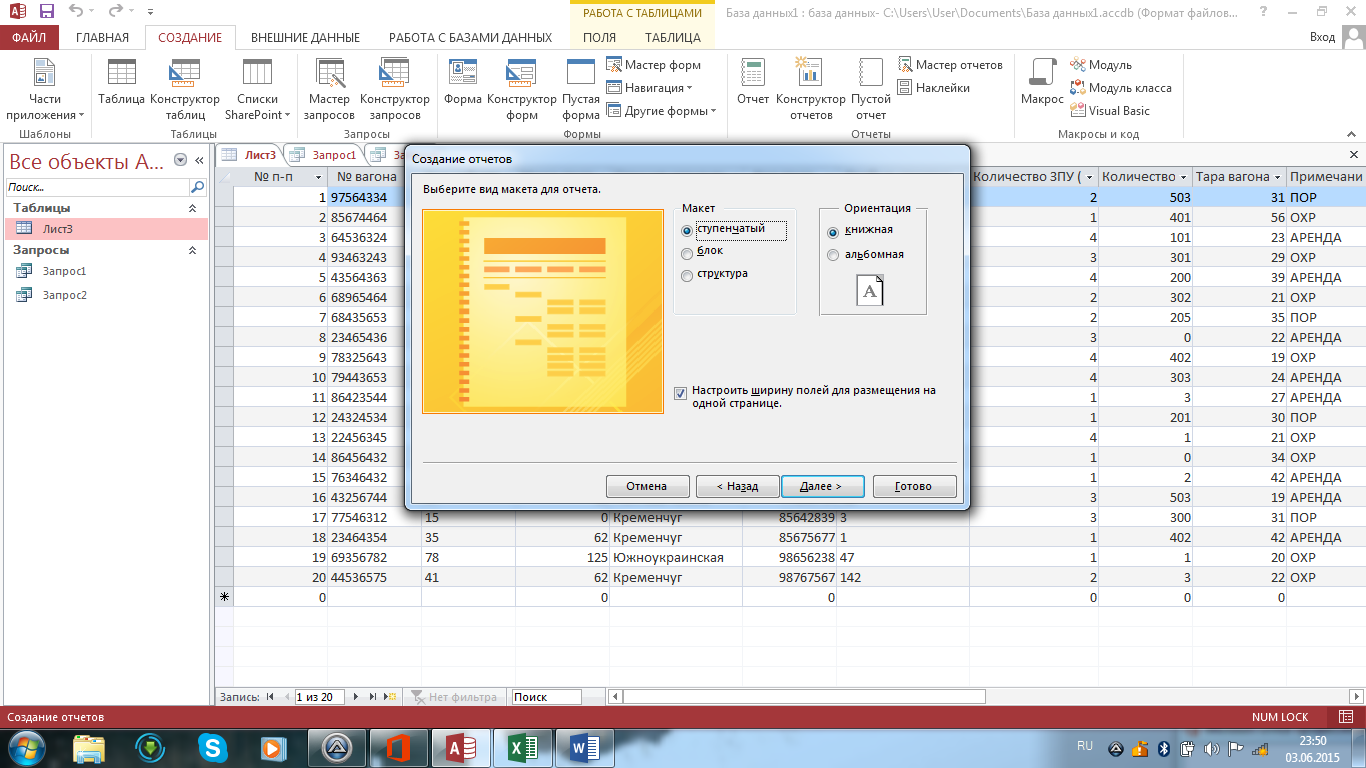
Task: Insert a Модуль класса class module
Action: click(1120, 88)
